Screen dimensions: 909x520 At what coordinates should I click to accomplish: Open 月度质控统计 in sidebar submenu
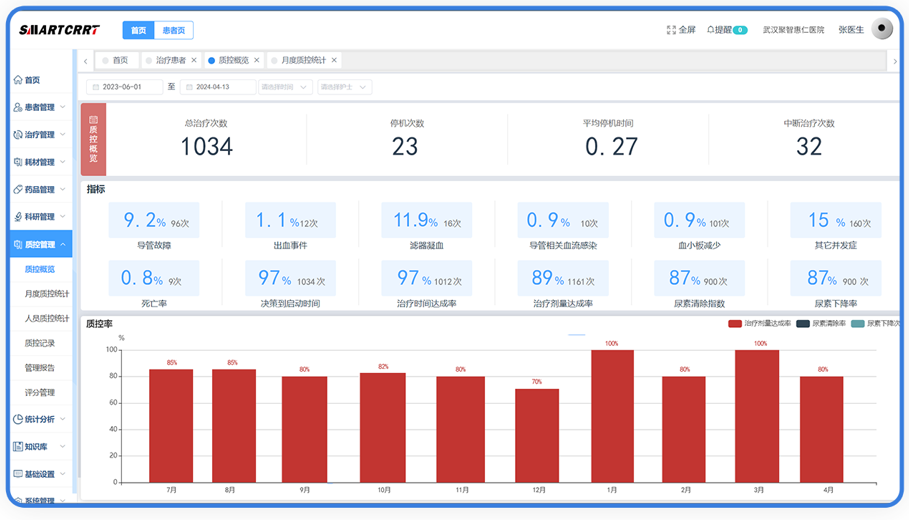[47, 294]
